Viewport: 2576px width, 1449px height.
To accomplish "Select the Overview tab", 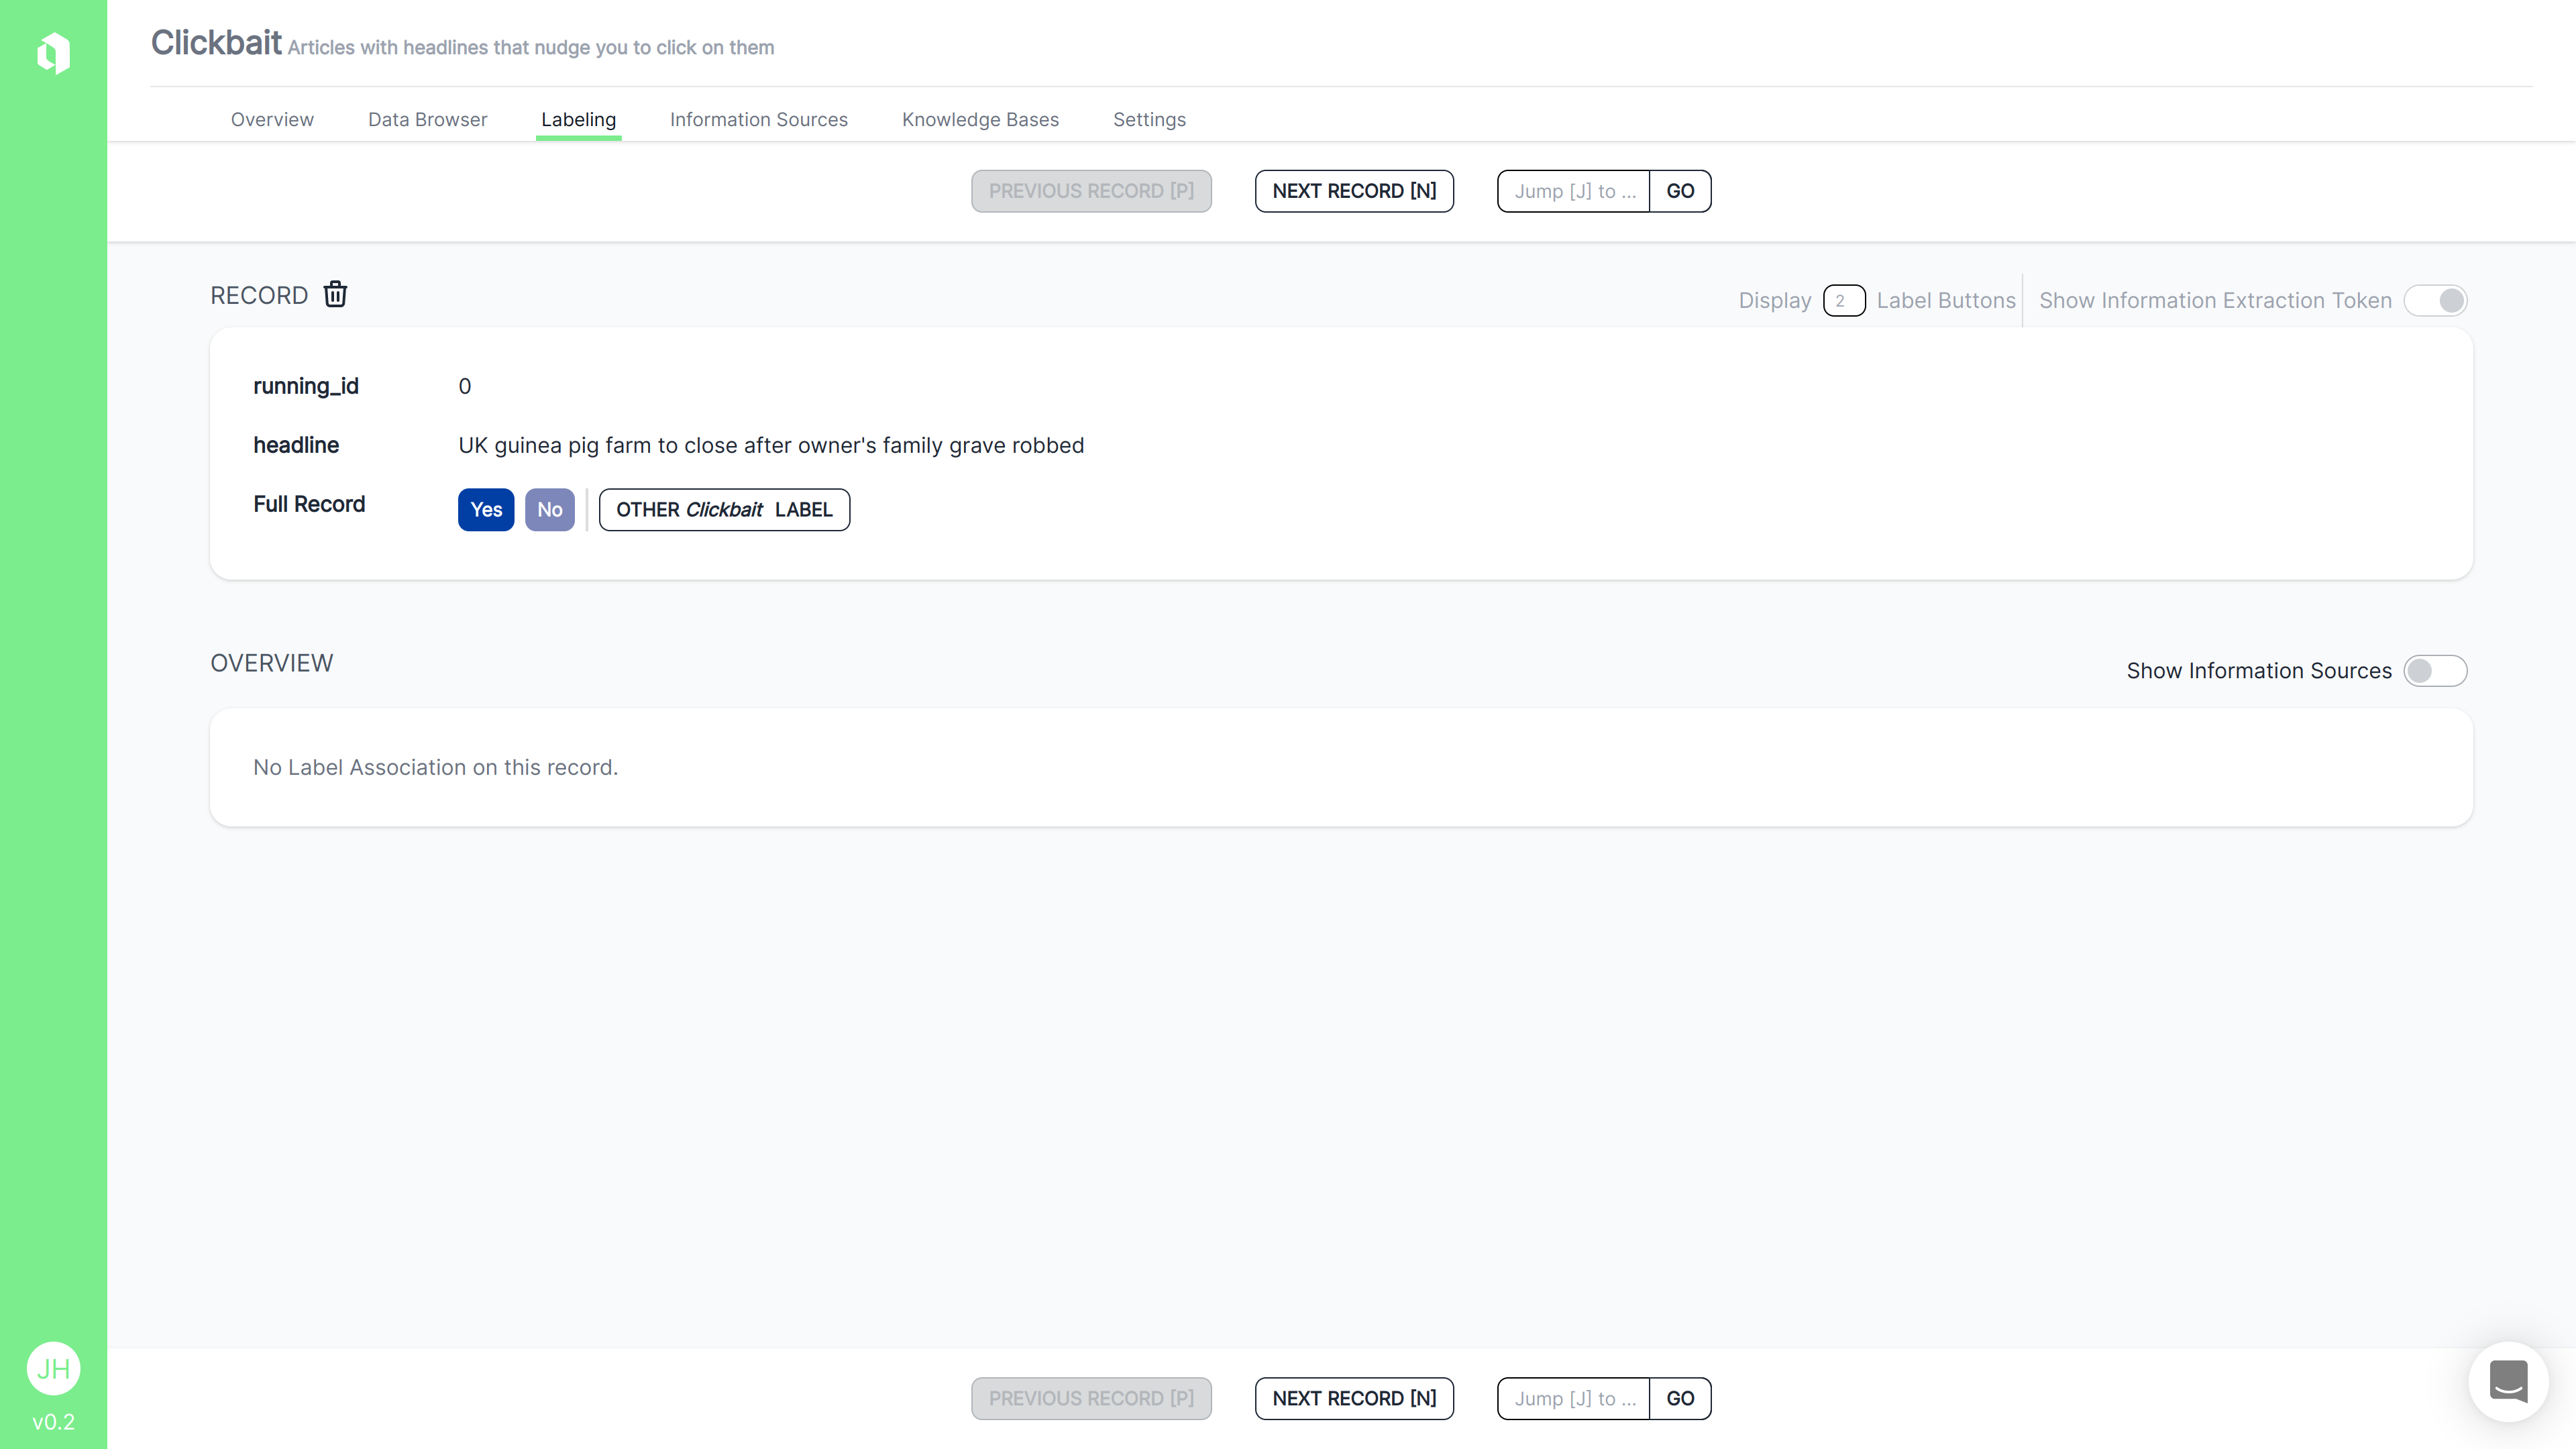I will point(272,120).
